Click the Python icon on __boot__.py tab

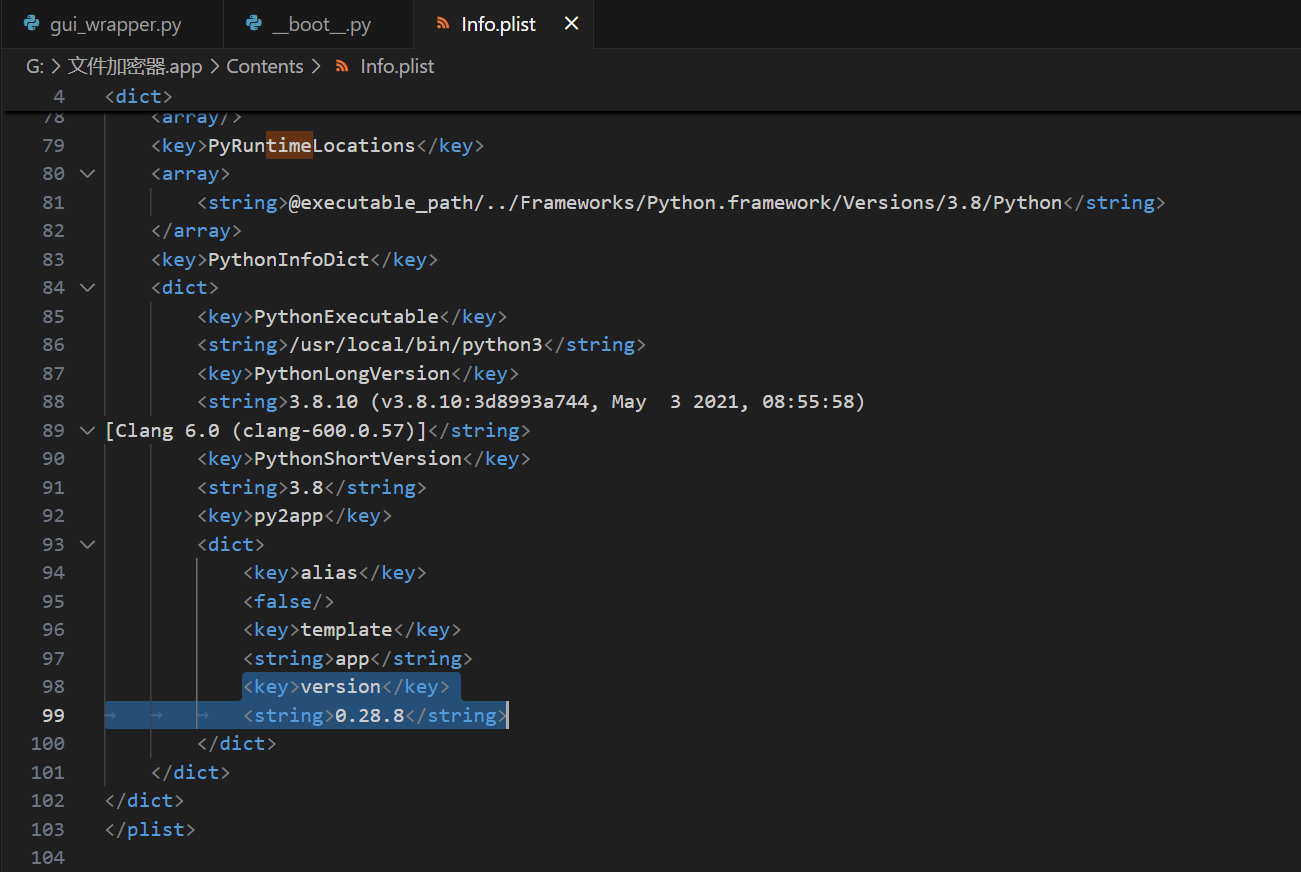click(254, 24)
